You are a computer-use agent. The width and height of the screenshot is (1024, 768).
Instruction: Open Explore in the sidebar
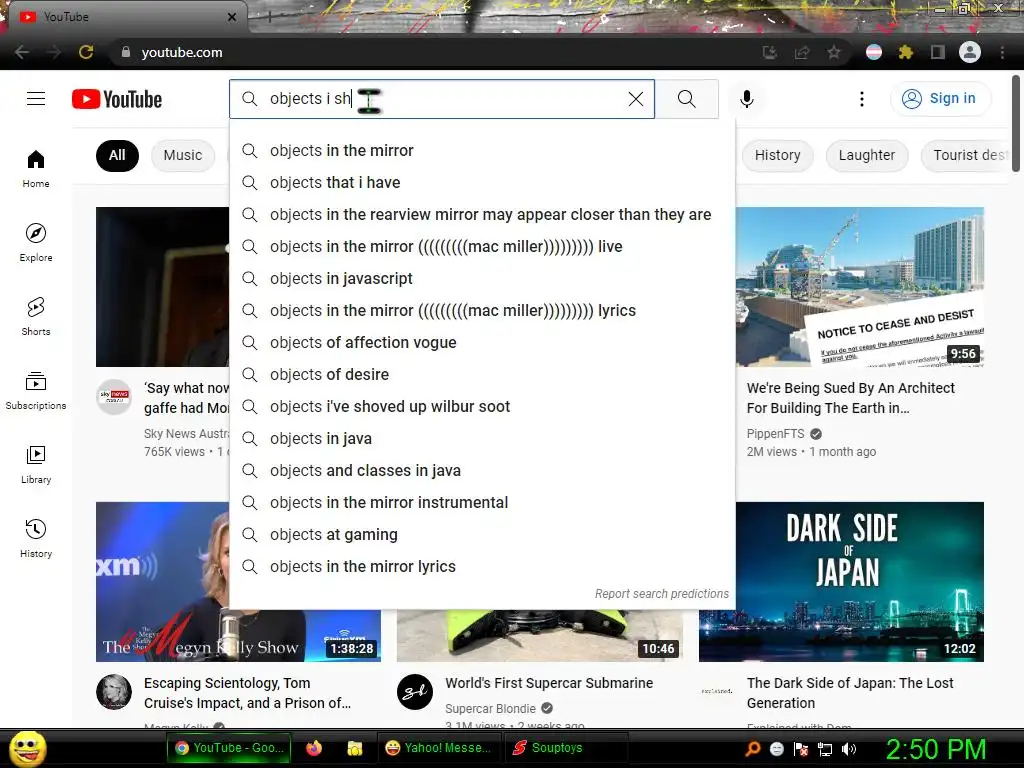36,242
